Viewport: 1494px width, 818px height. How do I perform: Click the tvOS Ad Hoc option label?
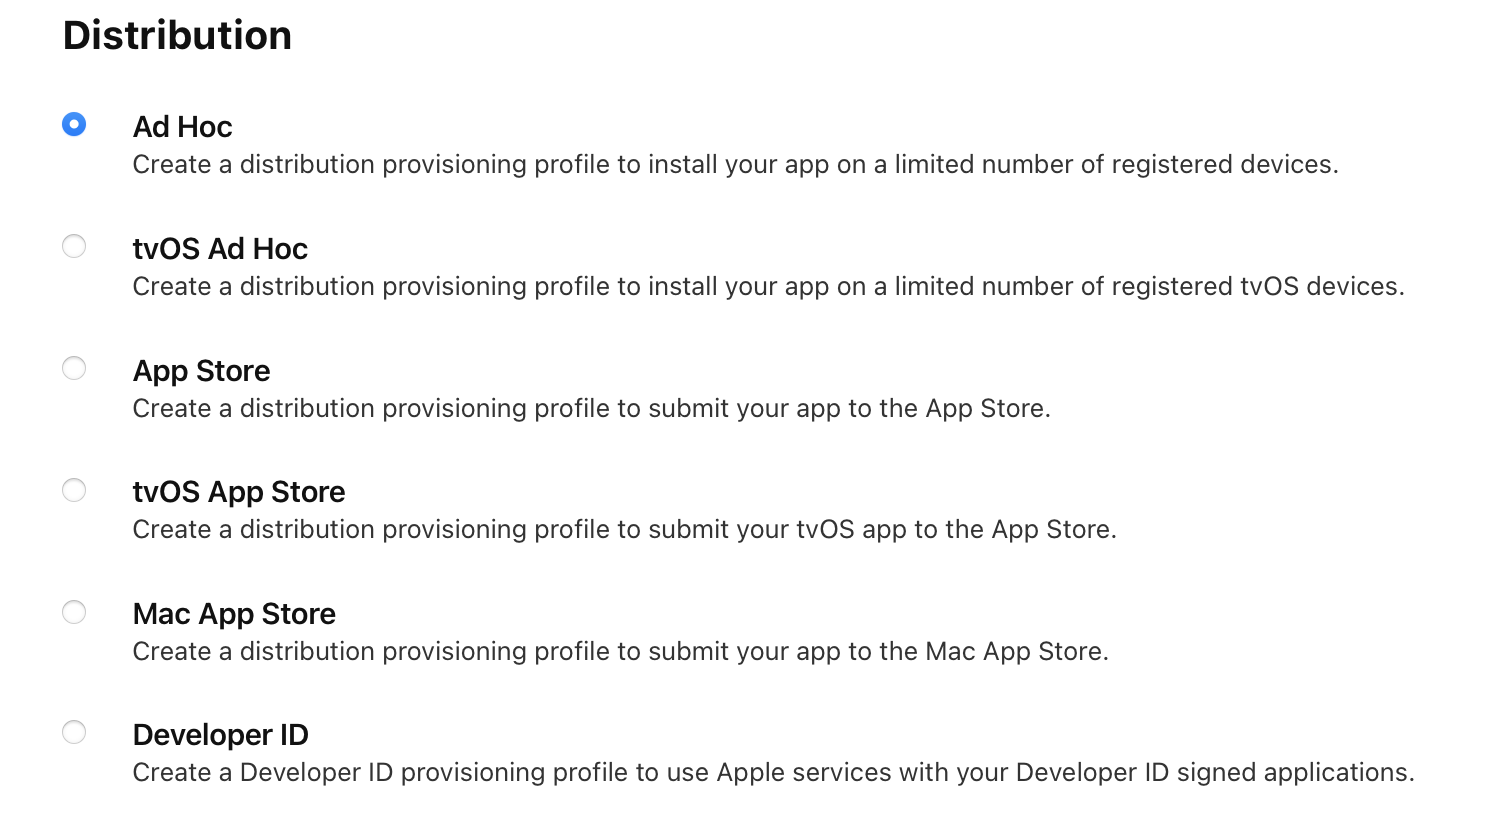point(220,249)
